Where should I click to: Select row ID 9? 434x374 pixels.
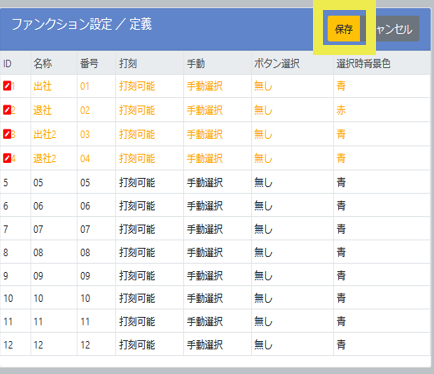(6, 276)
